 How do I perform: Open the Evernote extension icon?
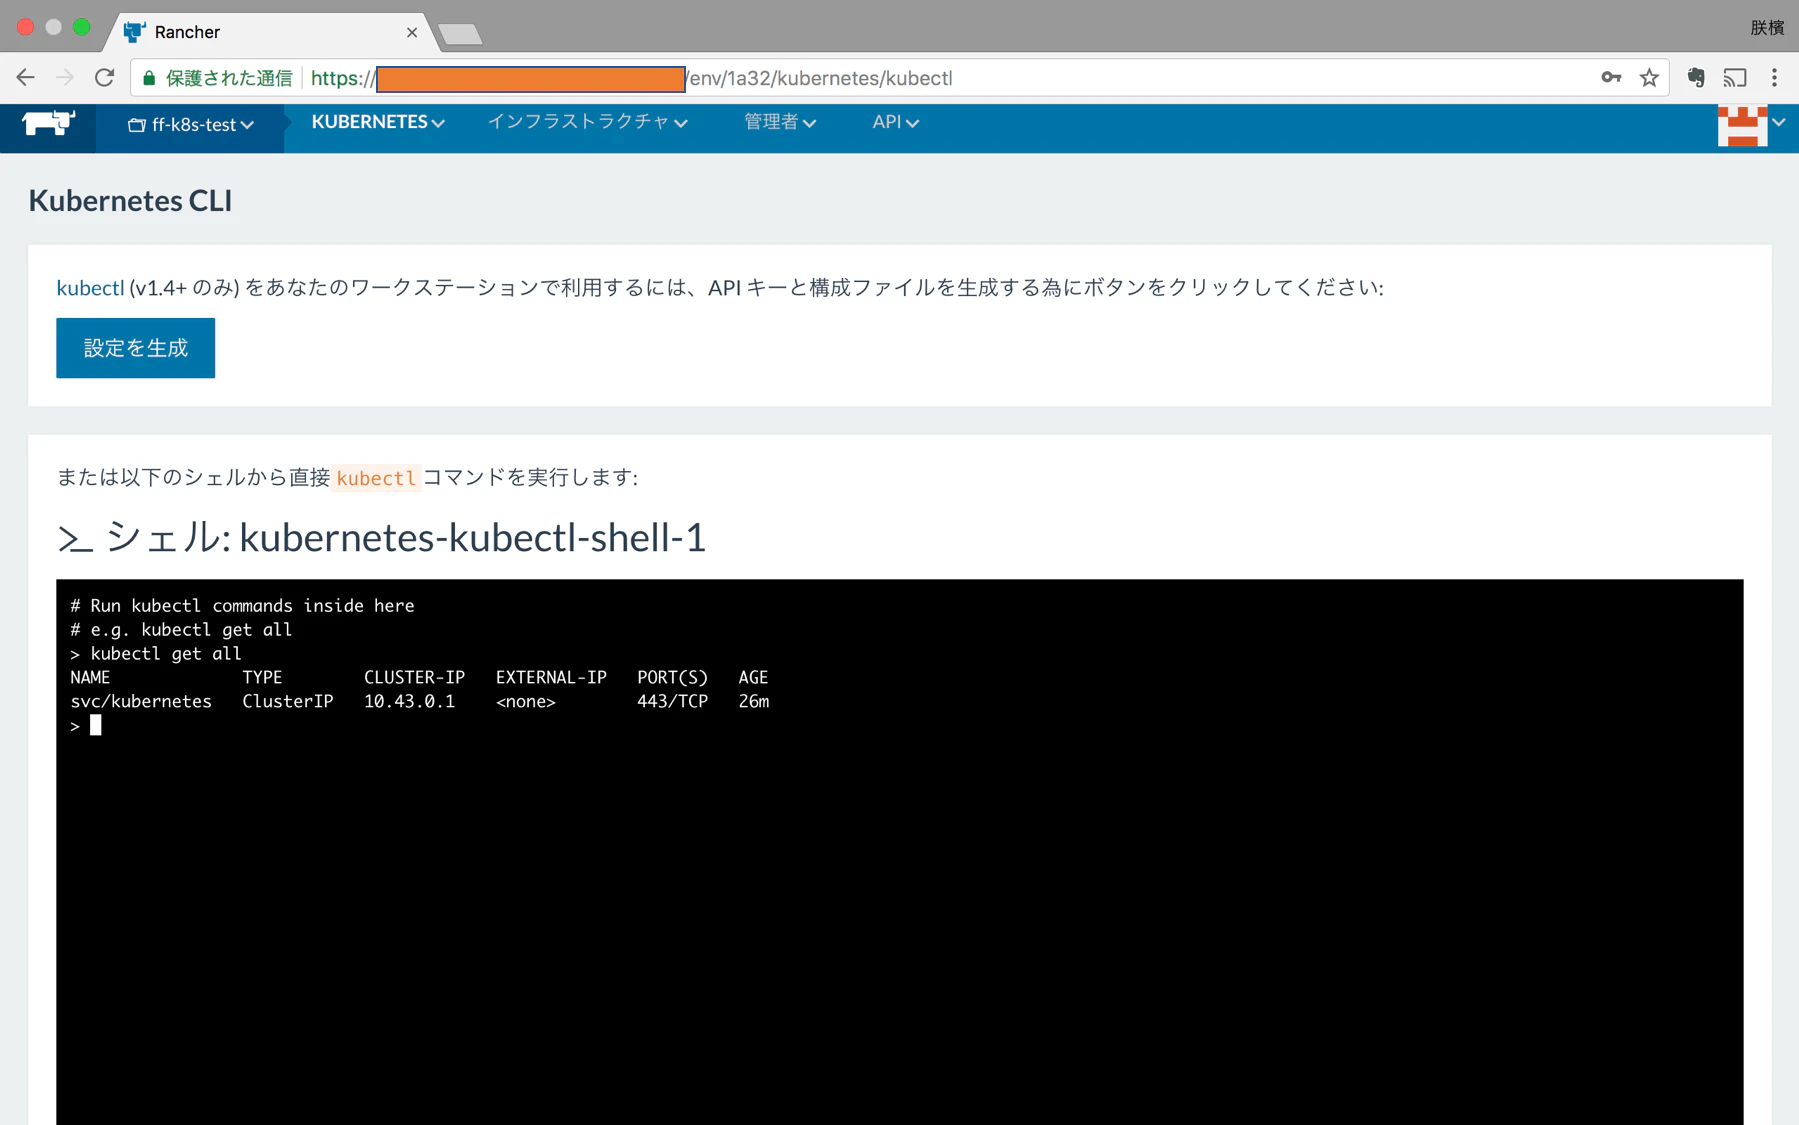pos(1696,78)
